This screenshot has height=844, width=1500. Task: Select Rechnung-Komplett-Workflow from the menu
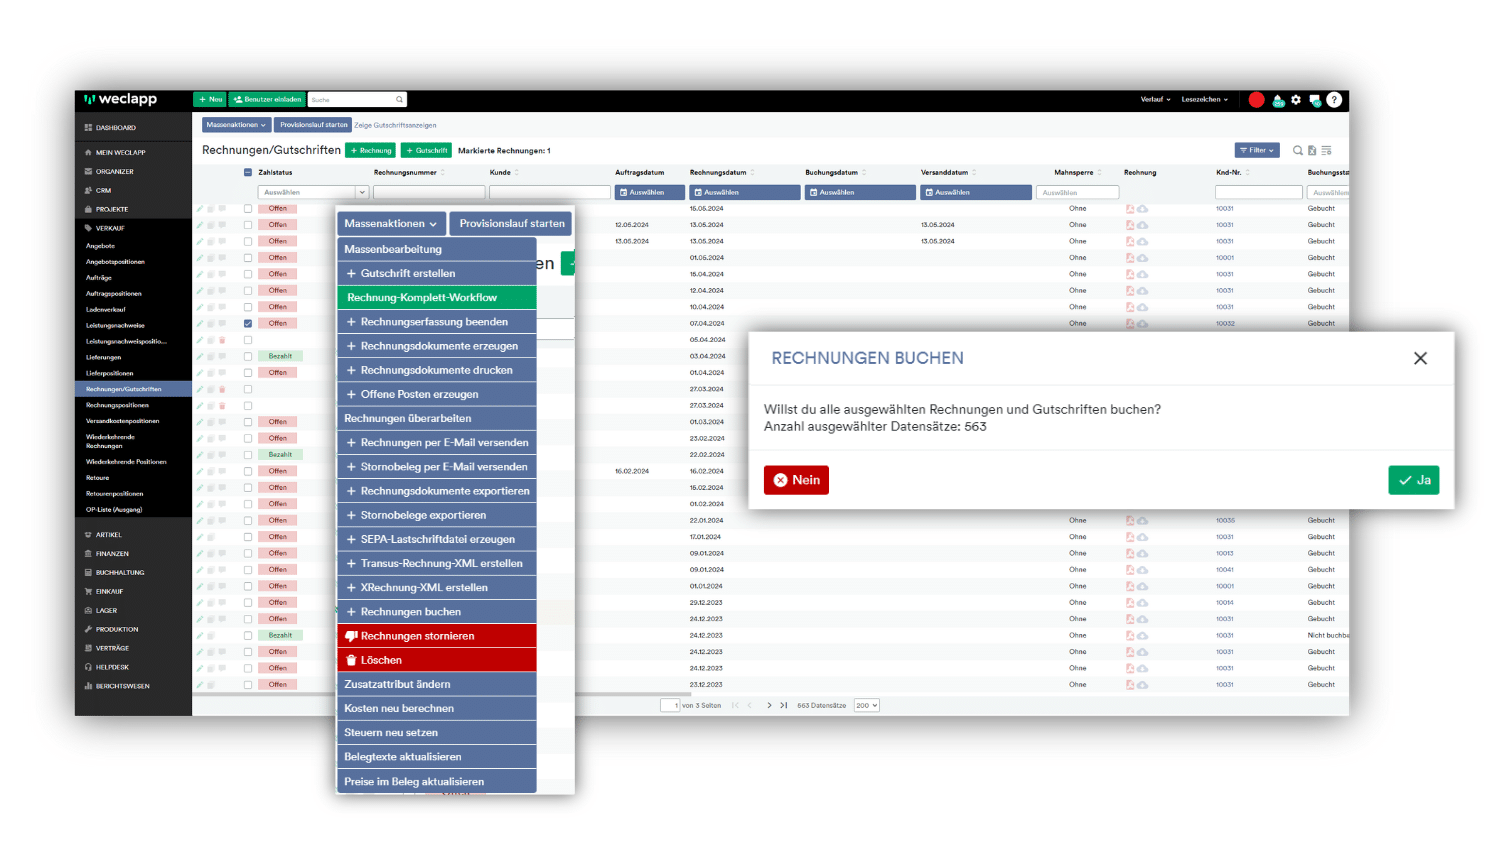click(437, 298)
